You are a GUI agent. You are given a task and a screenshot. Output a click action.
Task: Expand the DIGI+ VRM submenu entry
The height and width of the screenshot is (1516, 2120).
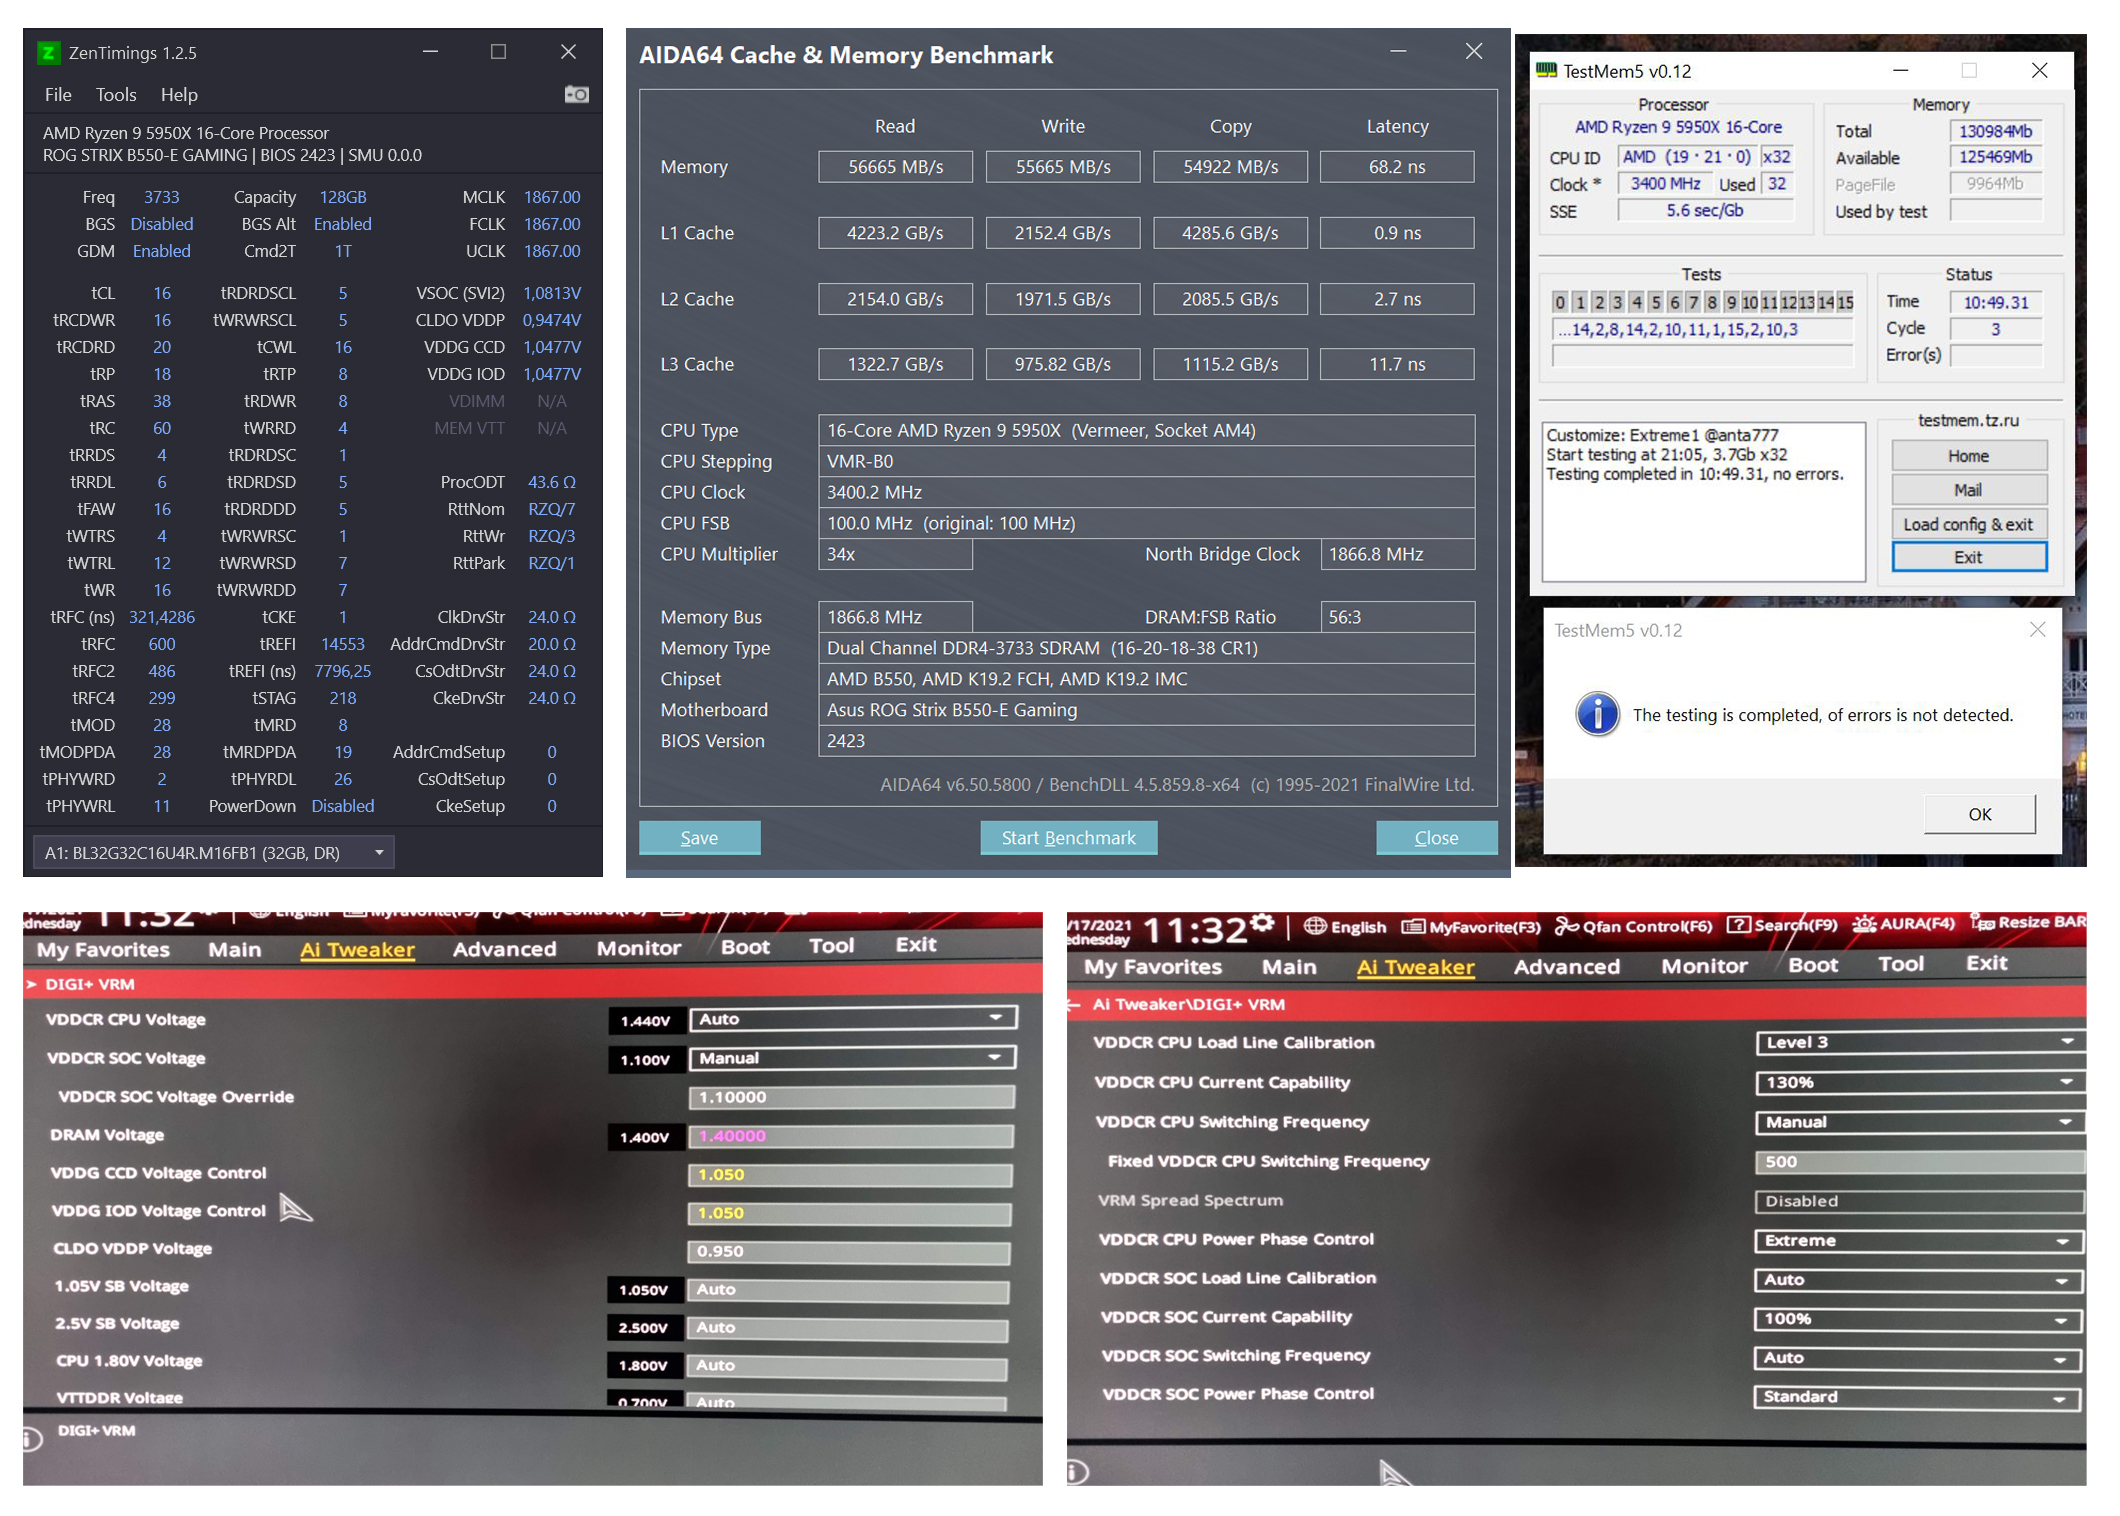(90, 984)
